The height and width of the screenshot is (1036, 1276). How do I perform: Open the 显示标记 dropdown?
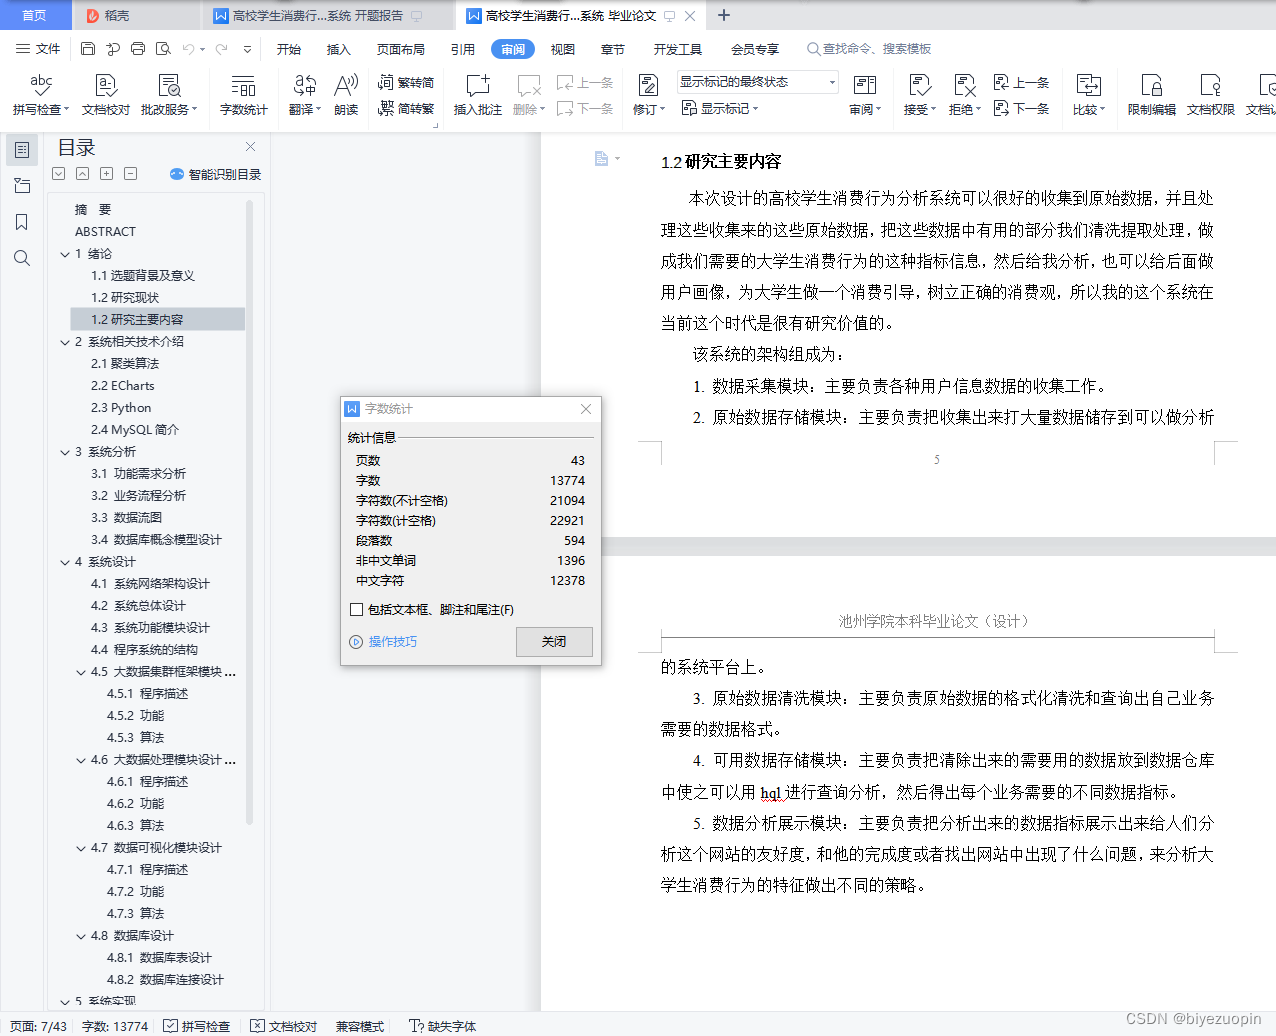click(x=720, y=108)
